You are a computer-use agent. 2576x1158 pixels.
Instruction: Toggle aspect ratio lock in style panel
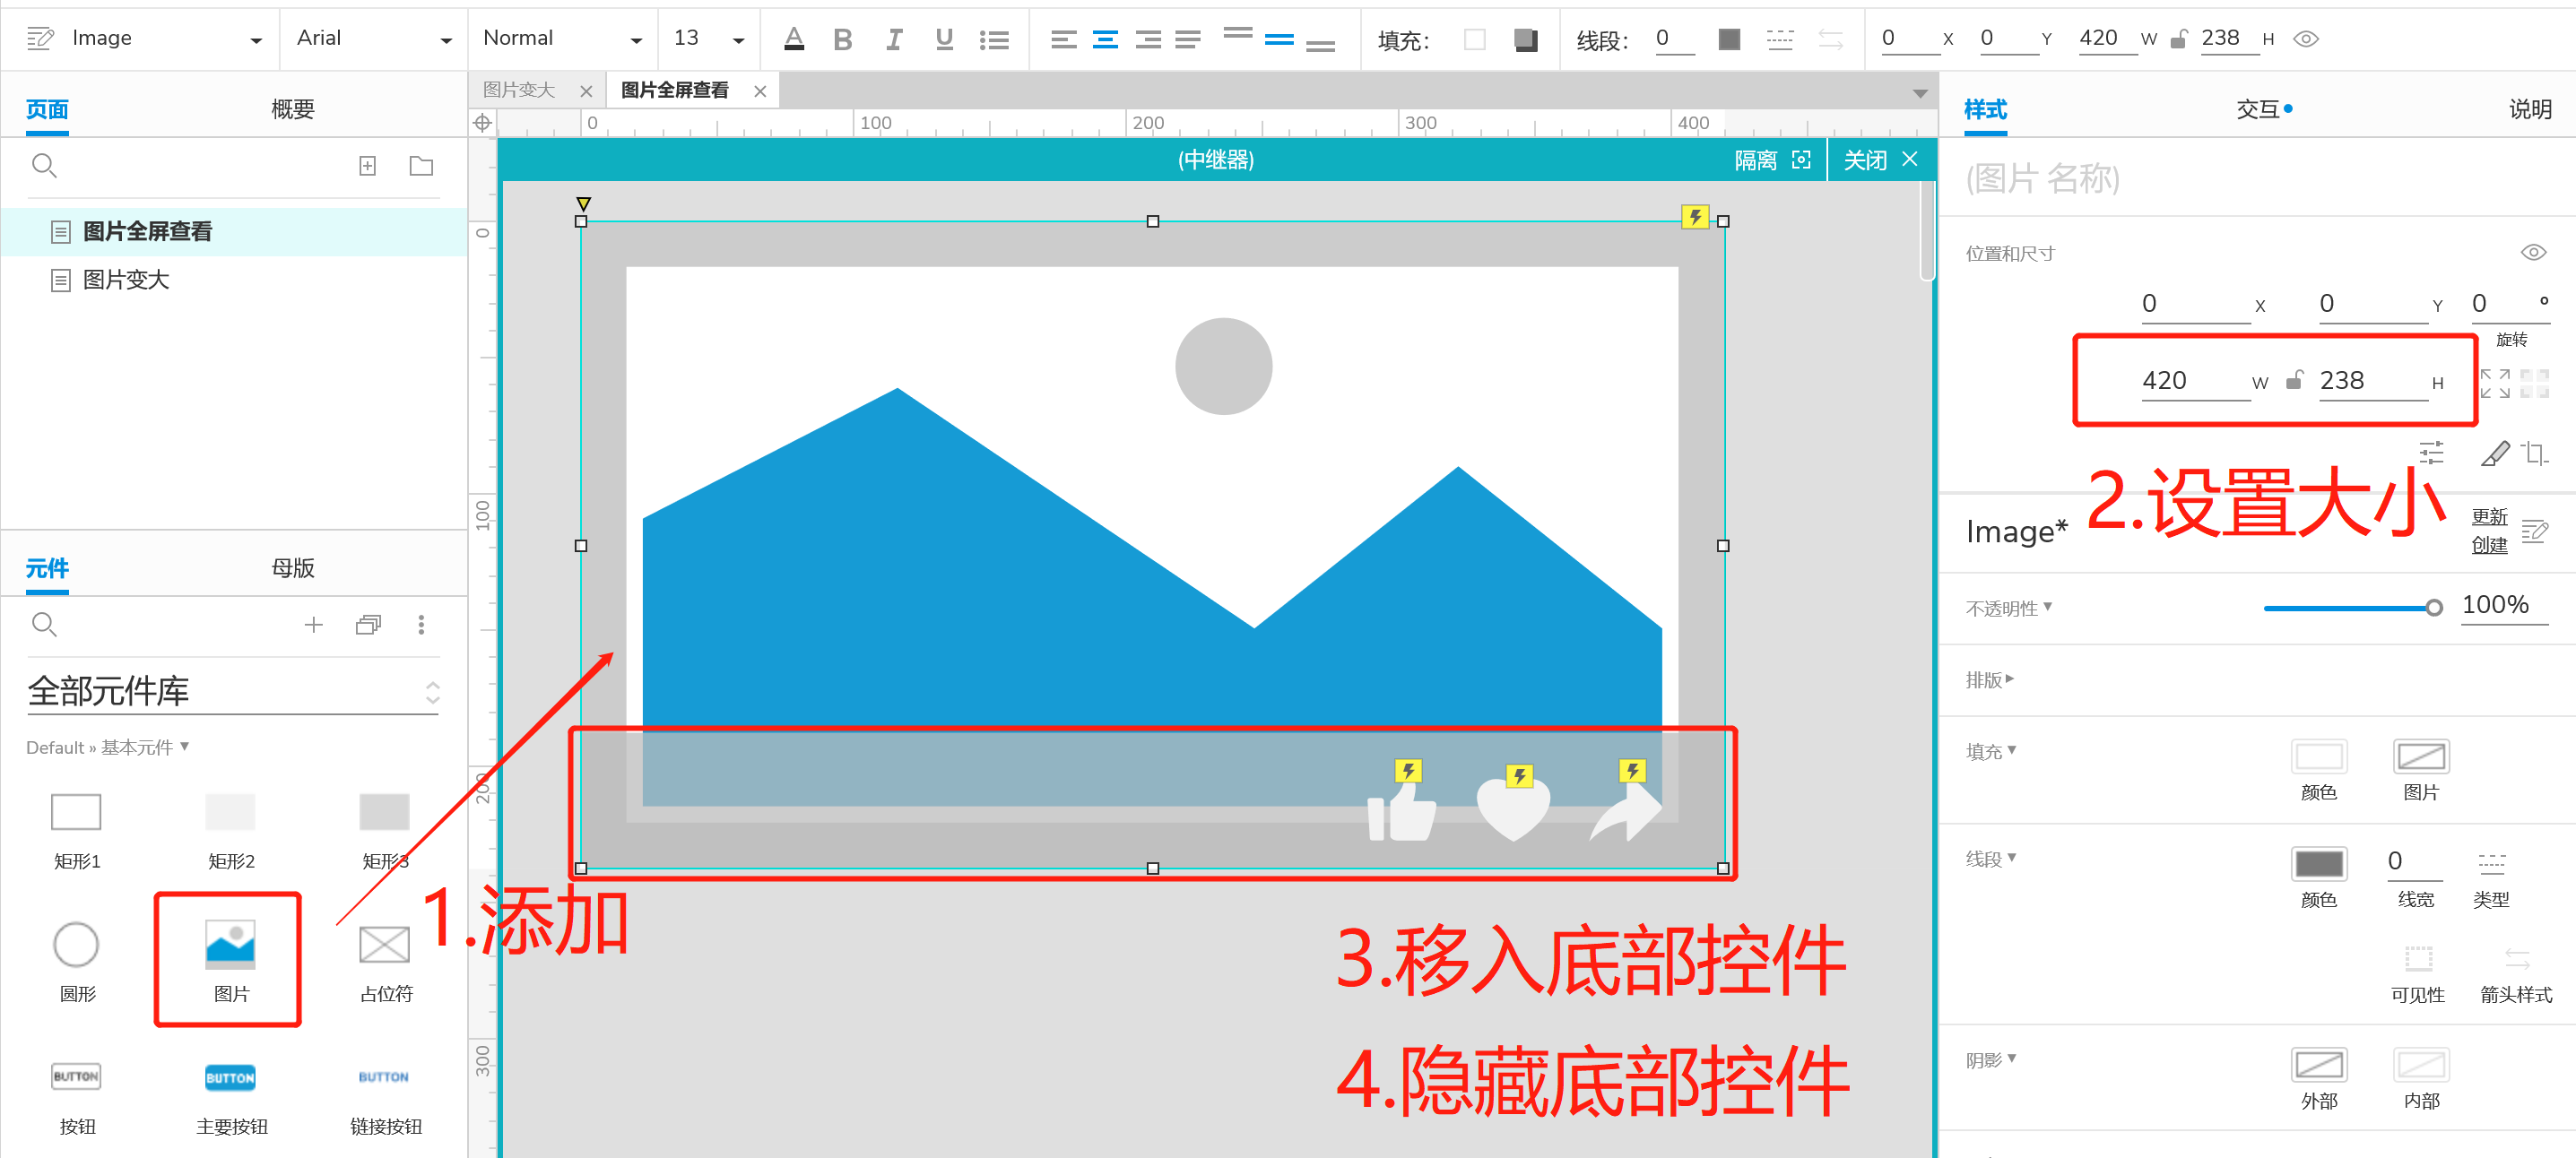pyautogui.click(x=2295, y=381)
